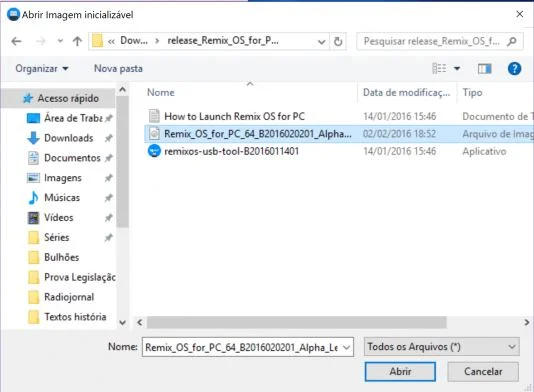Click the Área de Trabalho desktop icon
This screenshot has width=534, height=392.
click(33, 119)
